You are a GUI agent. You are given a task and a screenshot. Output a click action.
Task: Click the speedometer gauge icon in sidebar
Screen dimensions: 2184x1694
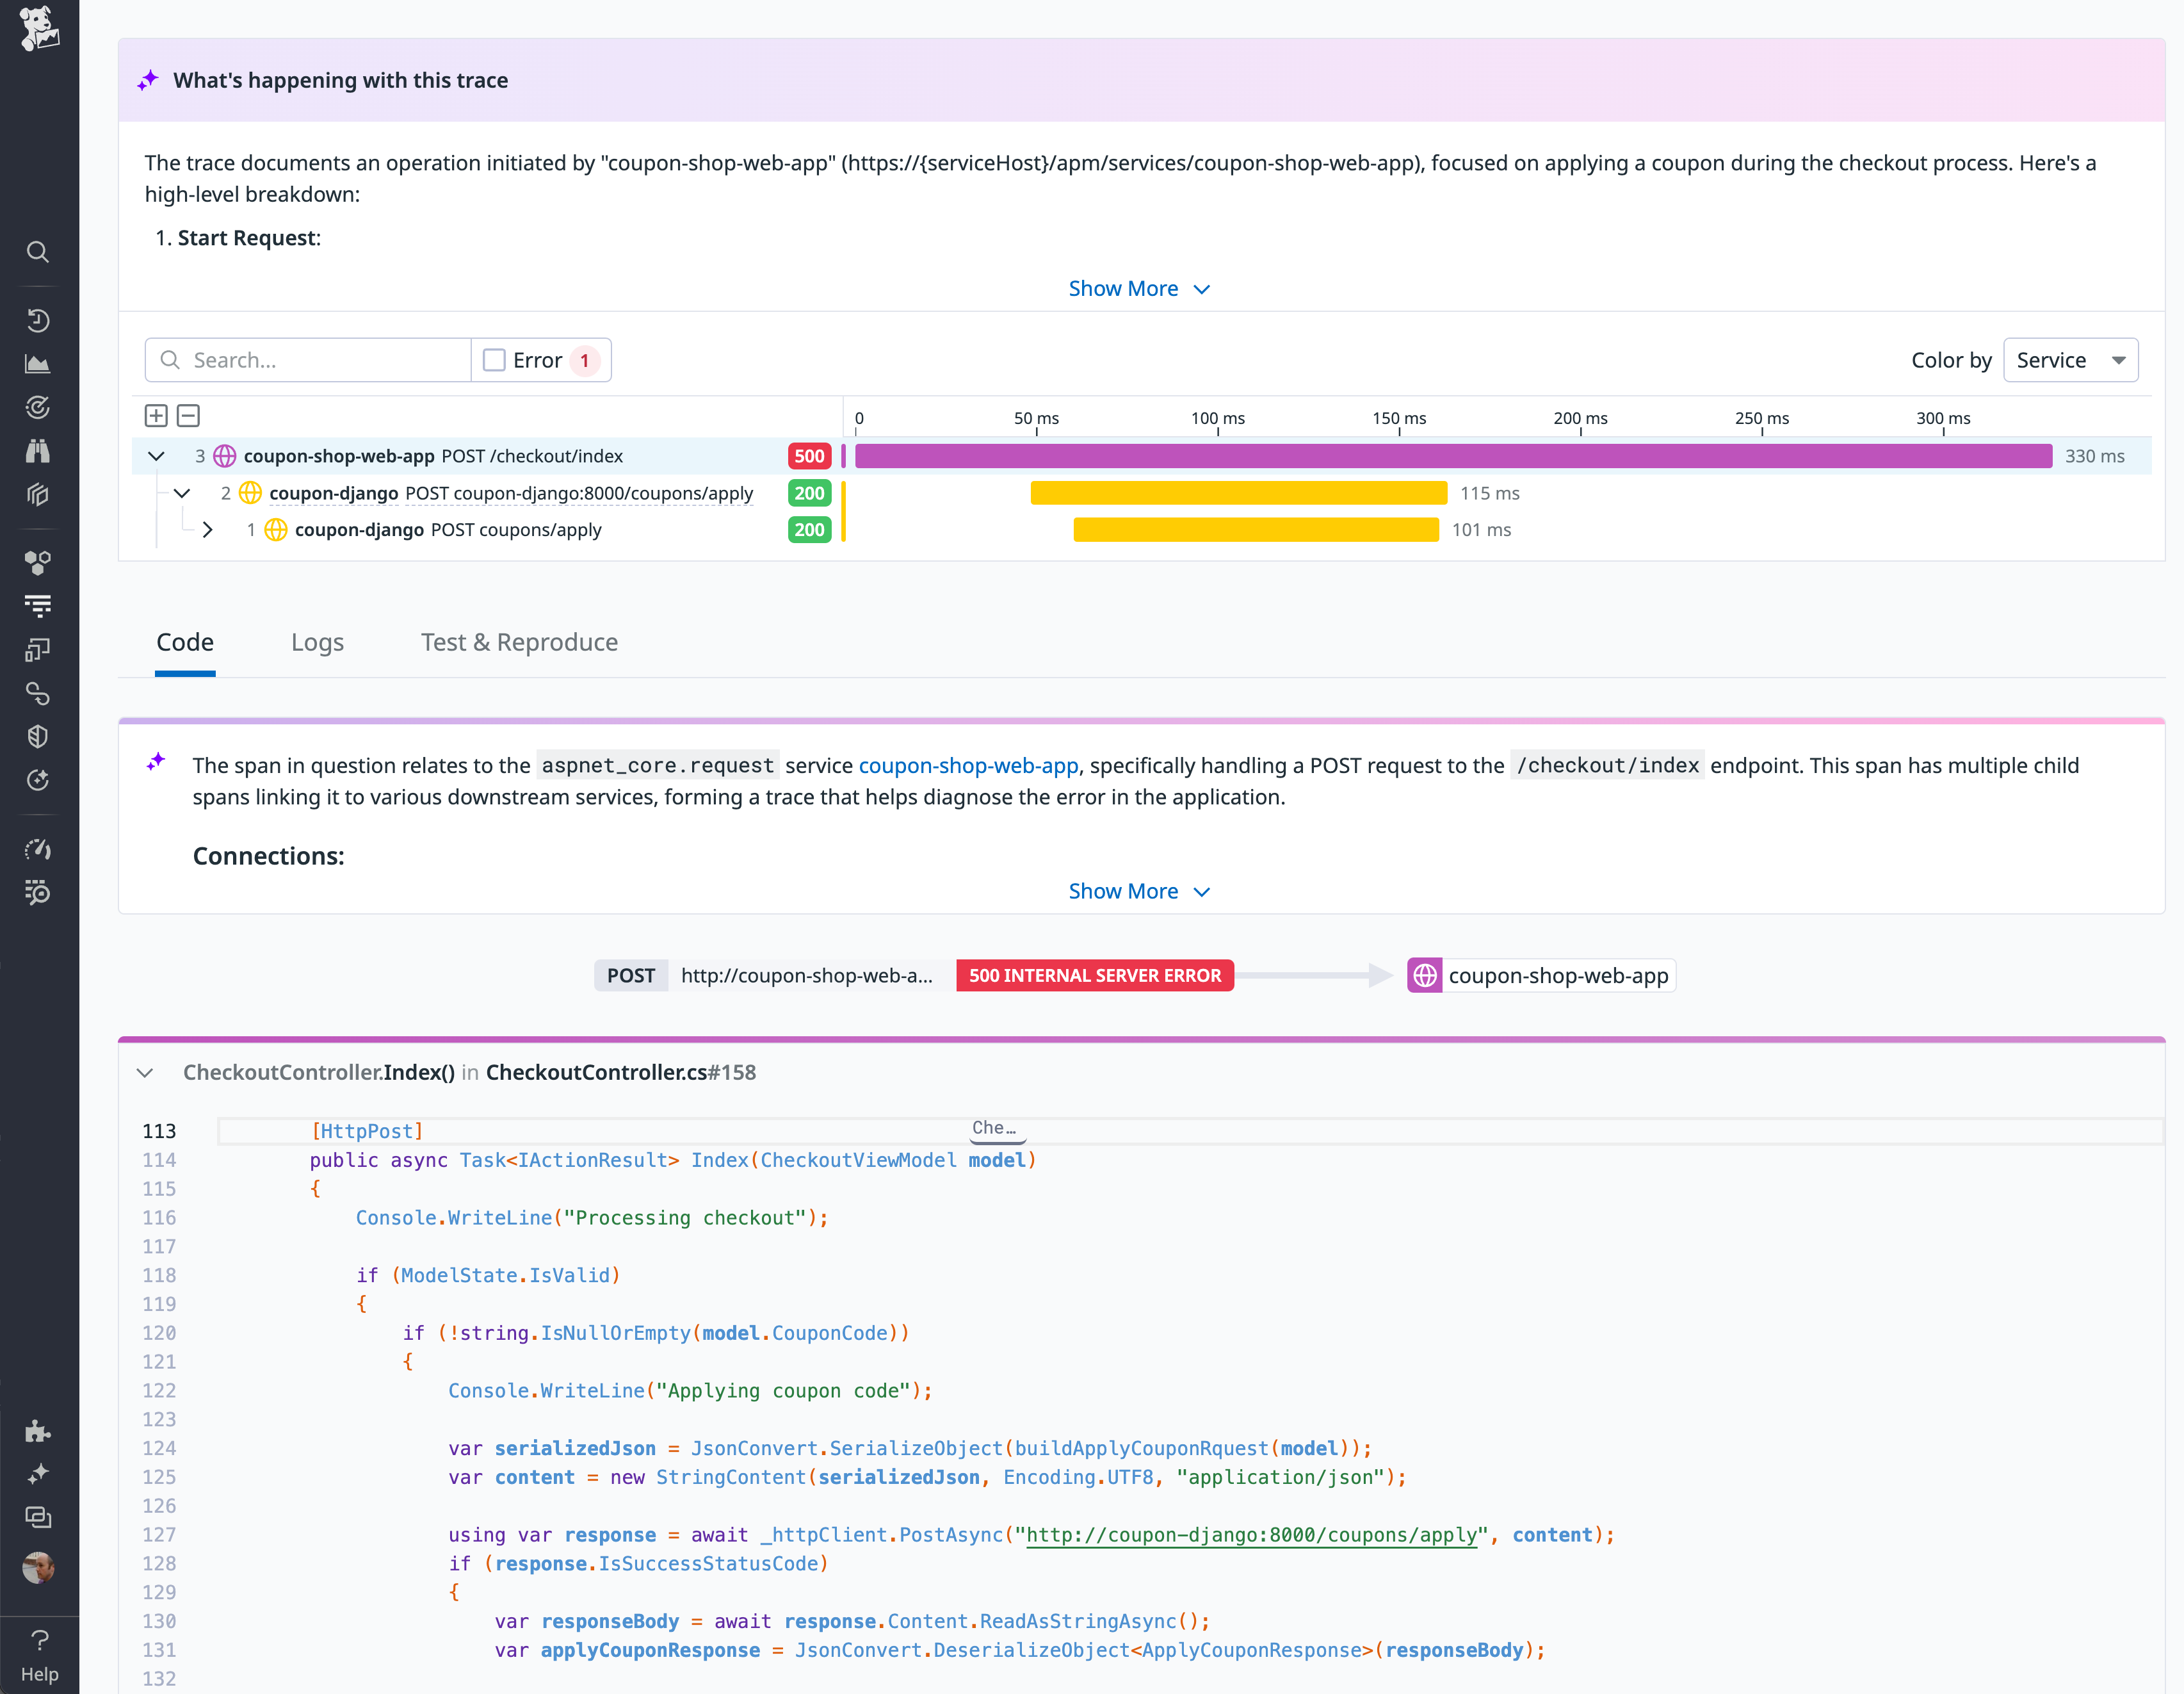tap(38, 849)
